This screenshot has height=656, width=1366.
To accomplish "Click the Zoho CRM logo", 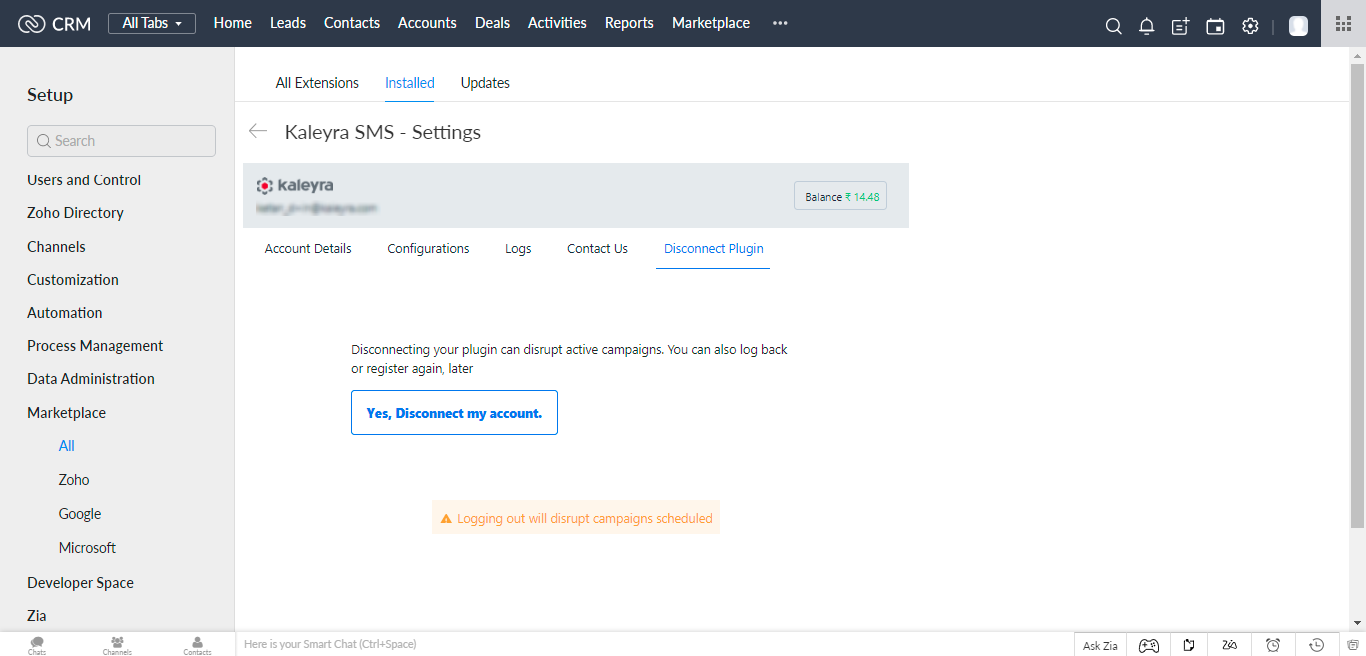I will click(x=54, y=23).
